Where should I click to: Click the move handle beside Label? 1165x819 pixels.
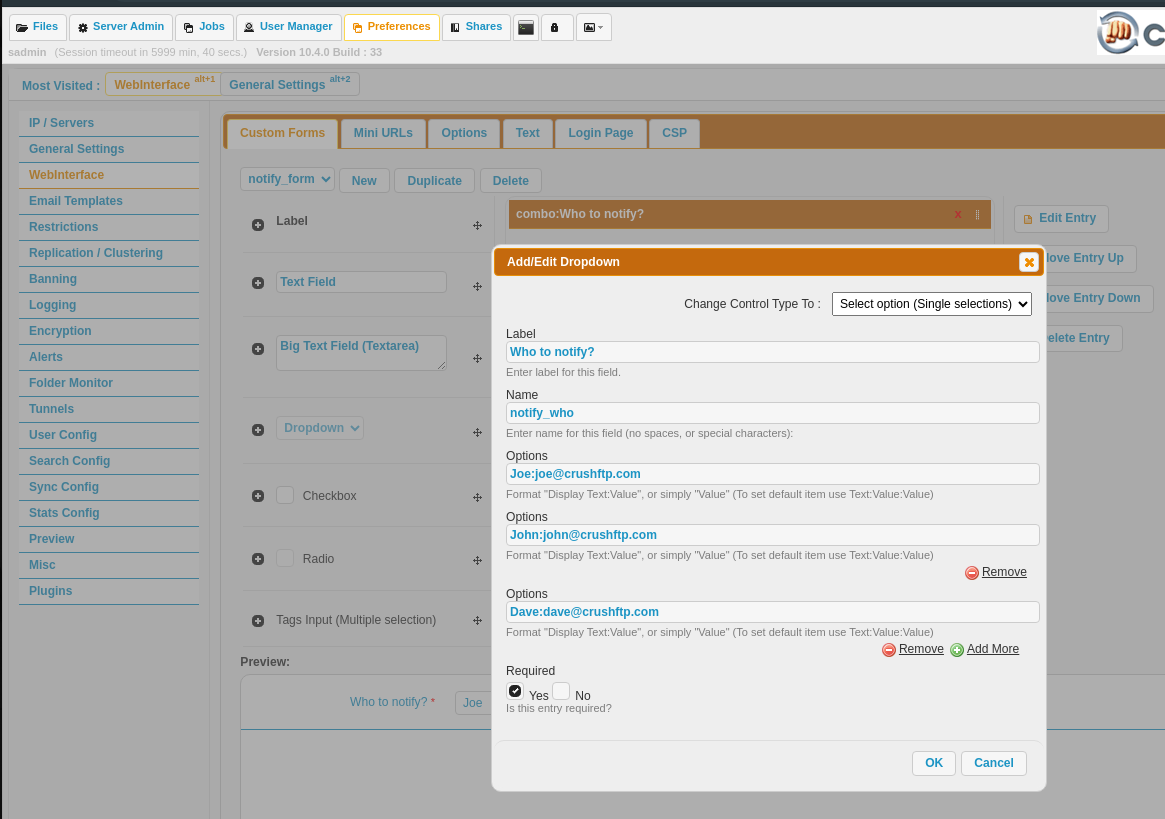pyautogui.click(x=478, y=225)
